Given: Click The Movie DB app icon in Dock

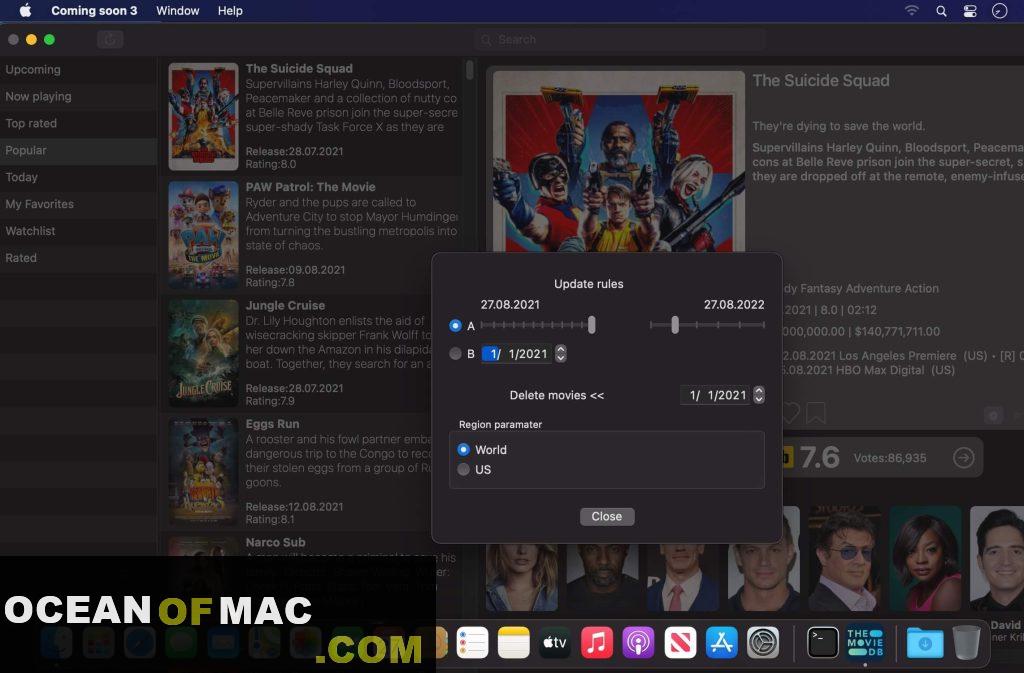Looking at the screenshot, I should click(865, 643).
